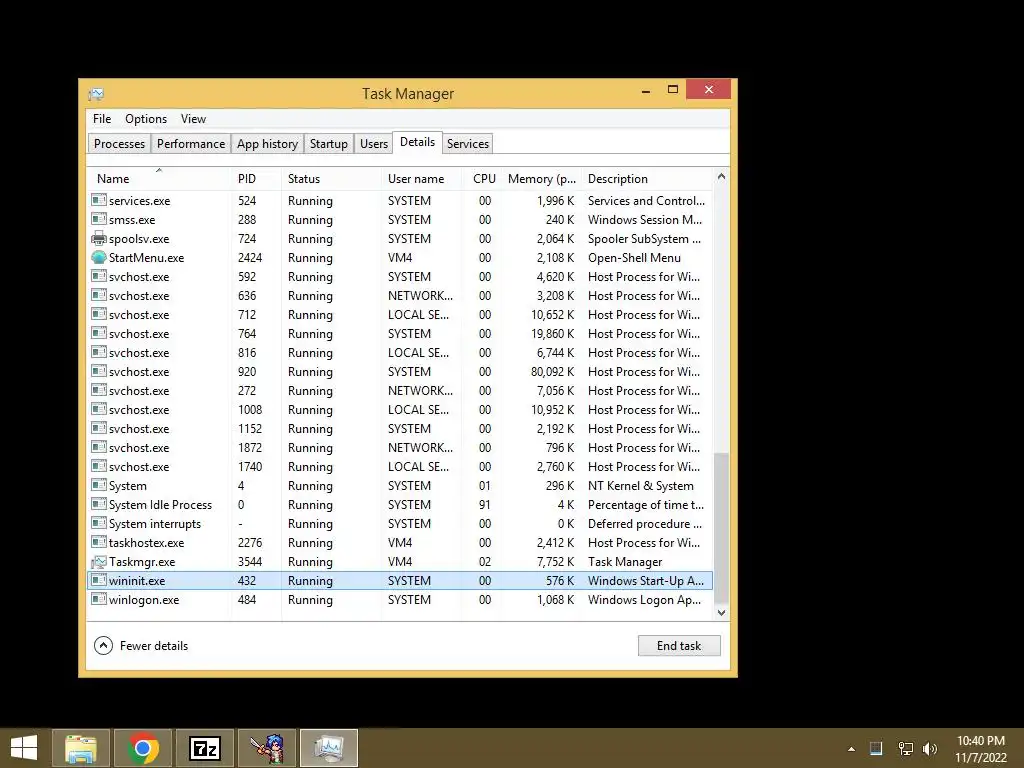Click the spoolsv.exe printer icon

[x=99, y=238]
